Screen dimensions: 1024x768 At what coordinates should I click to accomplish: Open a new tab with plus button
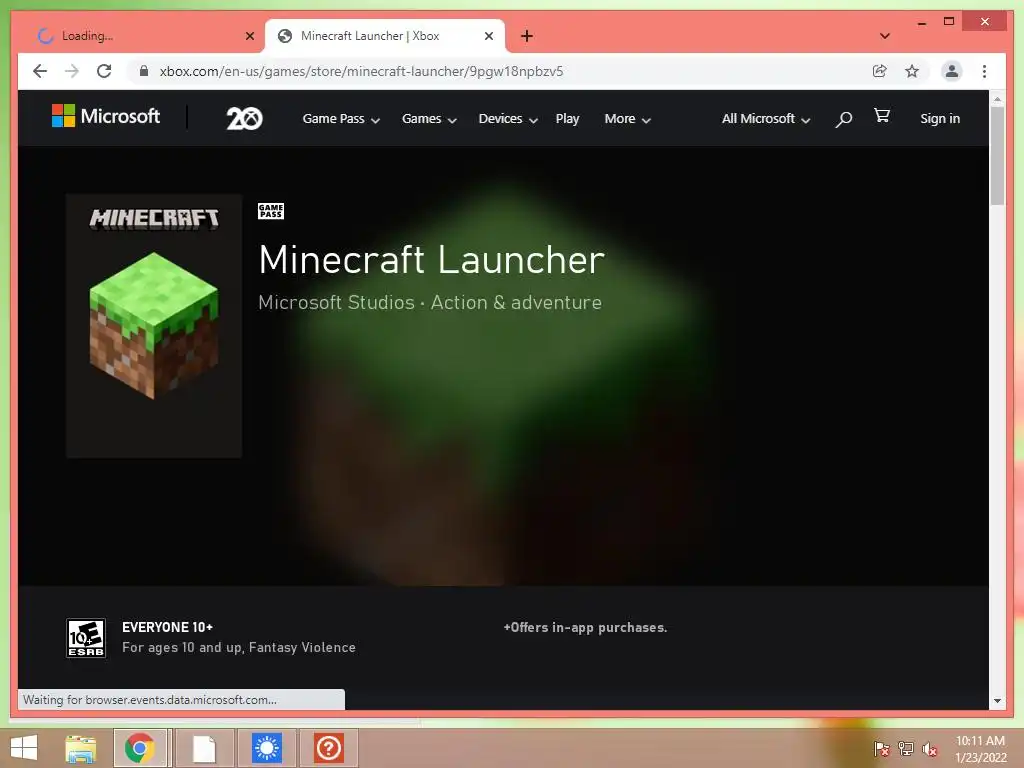pyautogui.click(x=527, y=36)
